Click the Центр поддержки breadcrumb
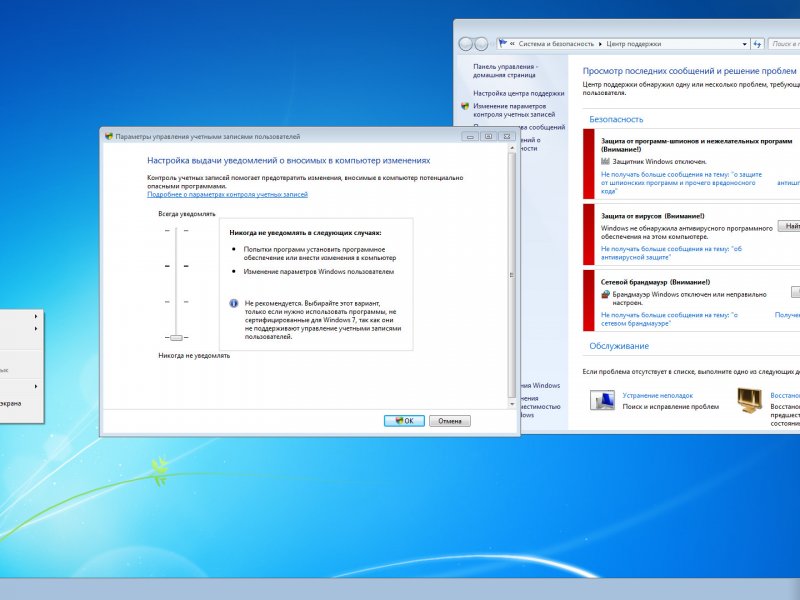Image resolution: width=800 pixels, height=600 pixels. click(x=634, y=44)
